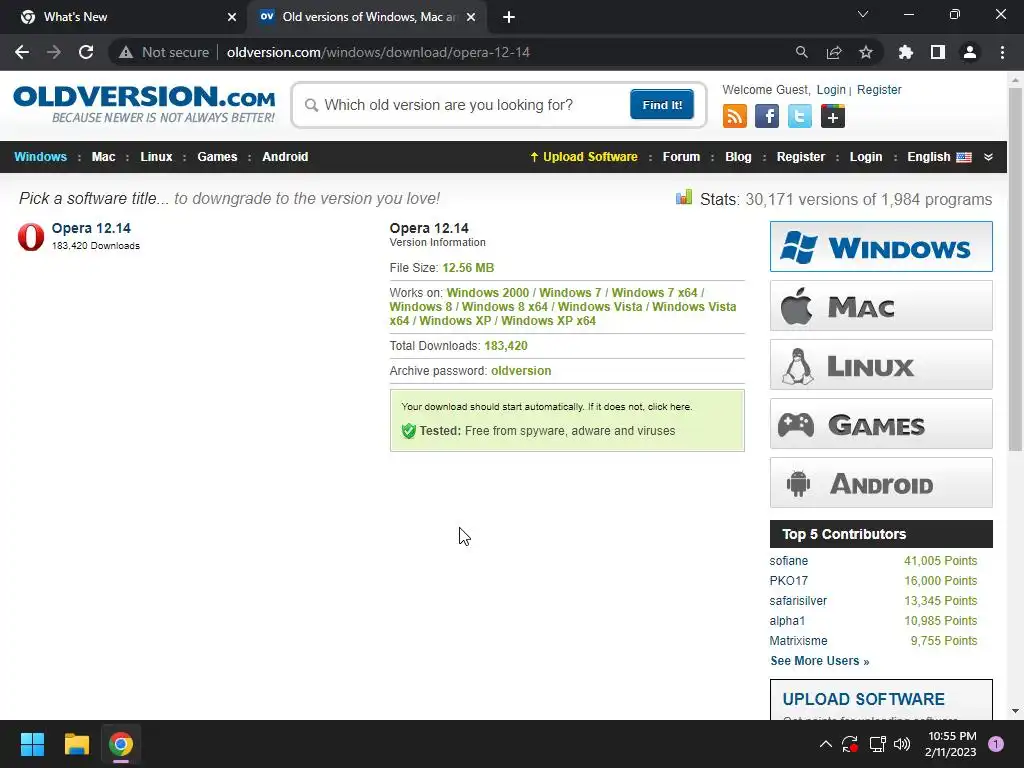1024x768 pixels.
Task: Click the red Opera logo icon
Action: pos(31,236)
